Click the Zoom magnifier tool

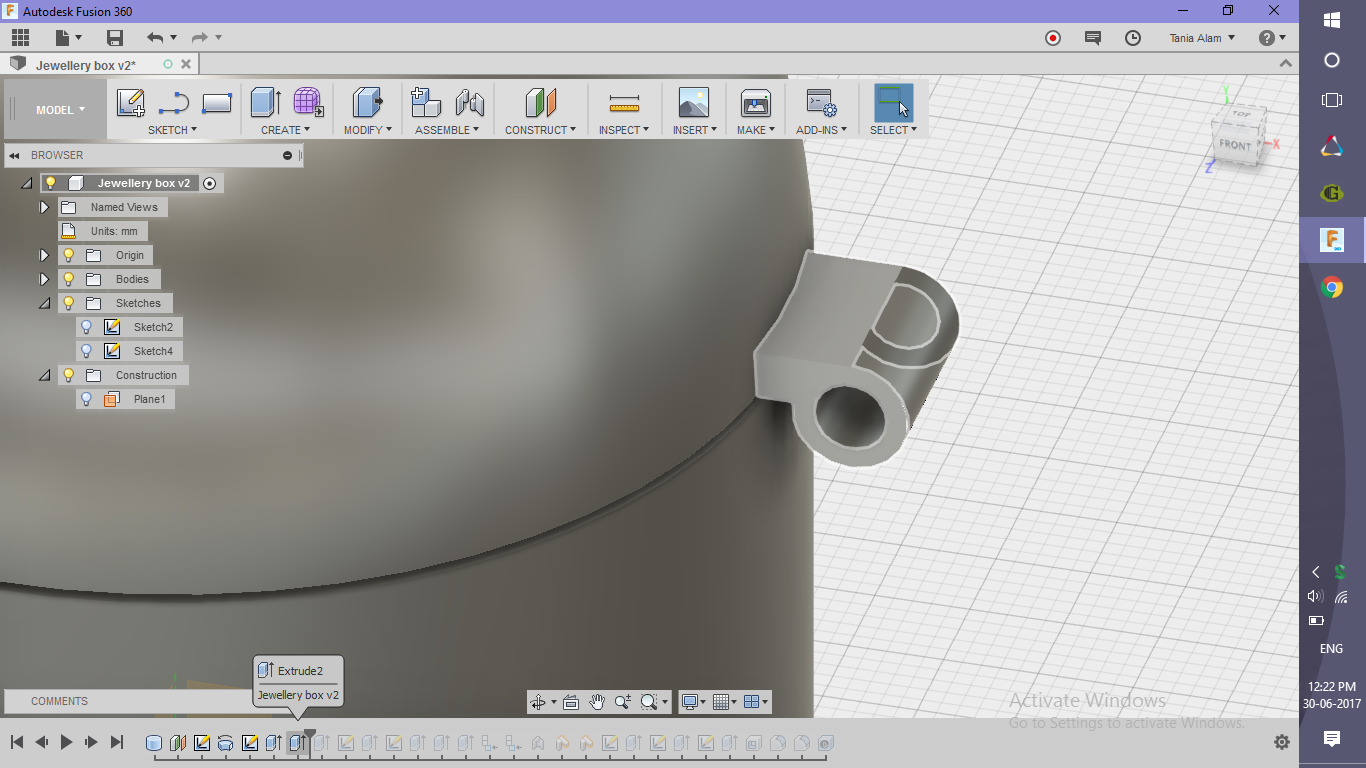(623, 702)
